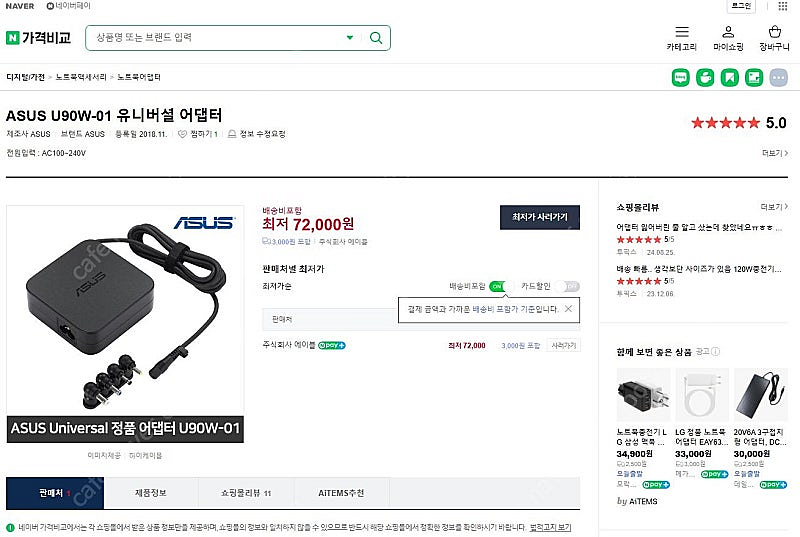Close the shipping fee tooltip
The height and width of the screenshot is (537, 800).
[568, 309]
